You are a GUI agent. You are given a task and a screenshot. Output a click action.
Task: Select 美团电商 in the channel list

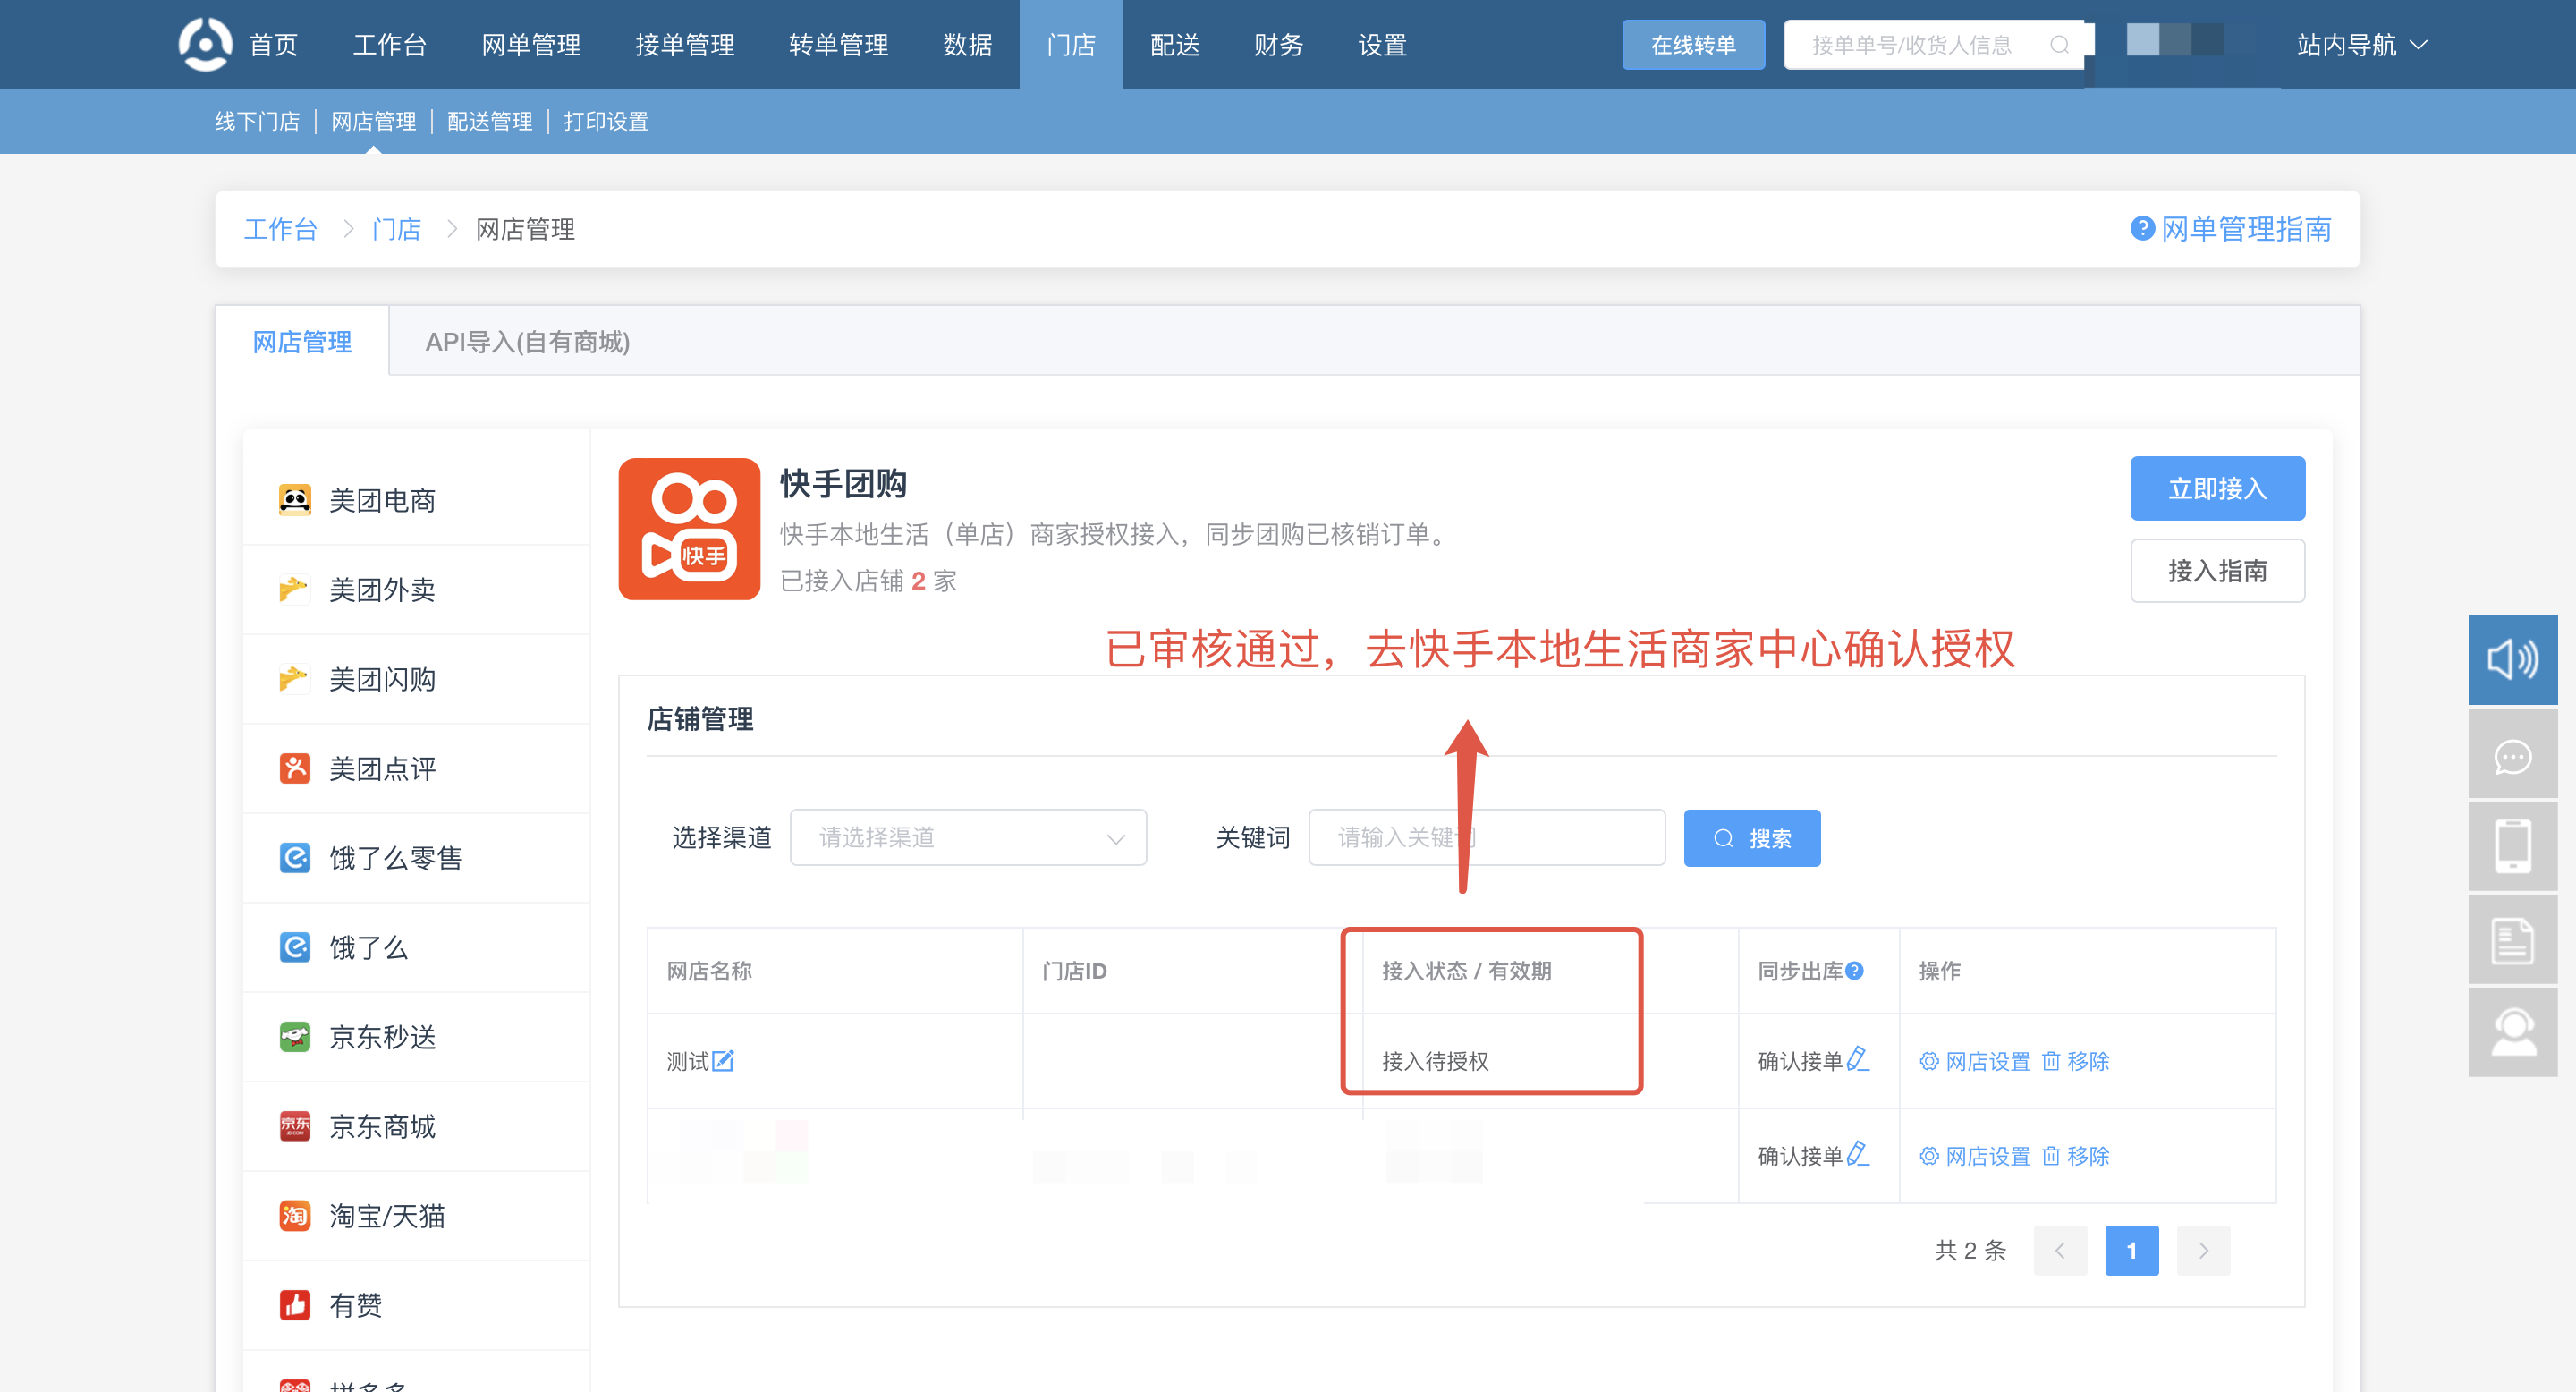(x=416, y=500)
